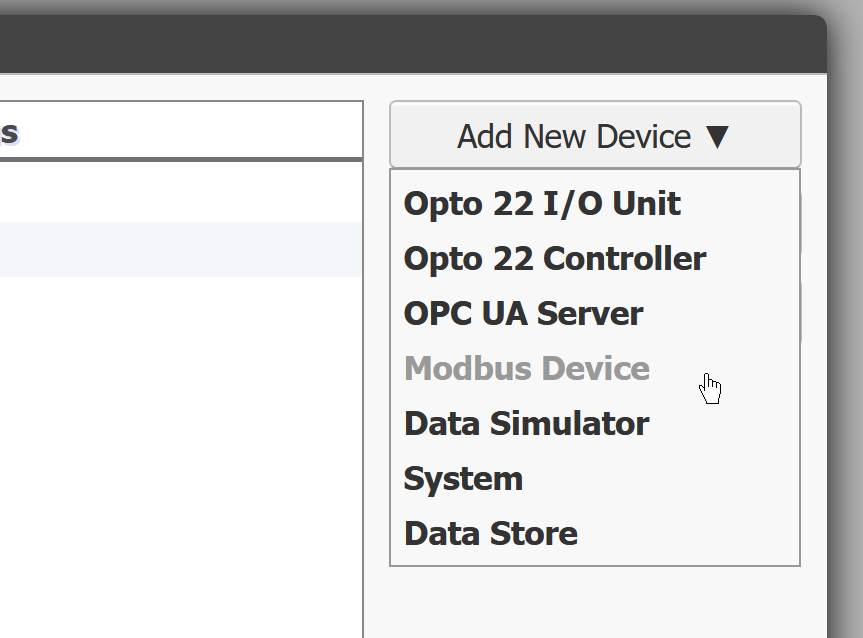Click the 'Add New Device' label text
Image resolution: width=863 pixels, height=638 pixels.
tap(574, 137)
